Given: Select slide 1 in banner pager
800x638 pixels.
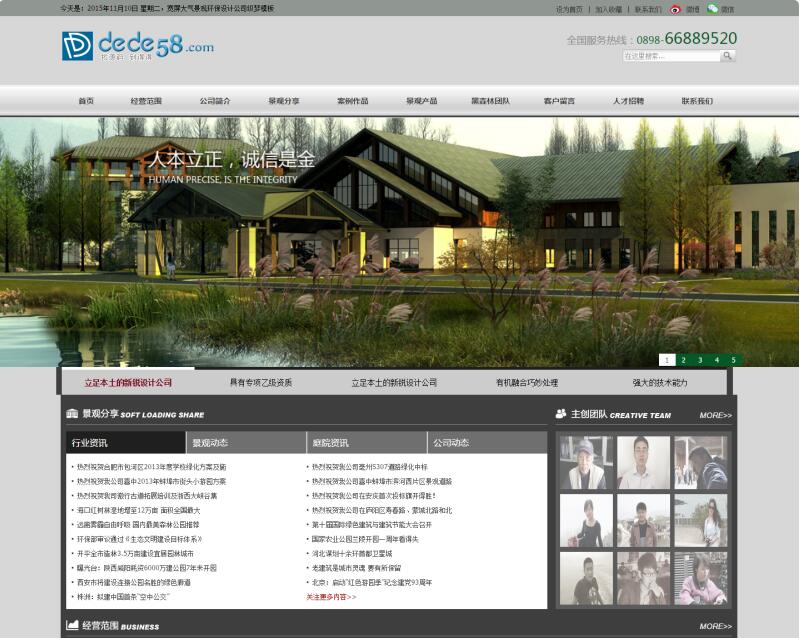Looking at the screenshot, I should pos(667,360).
